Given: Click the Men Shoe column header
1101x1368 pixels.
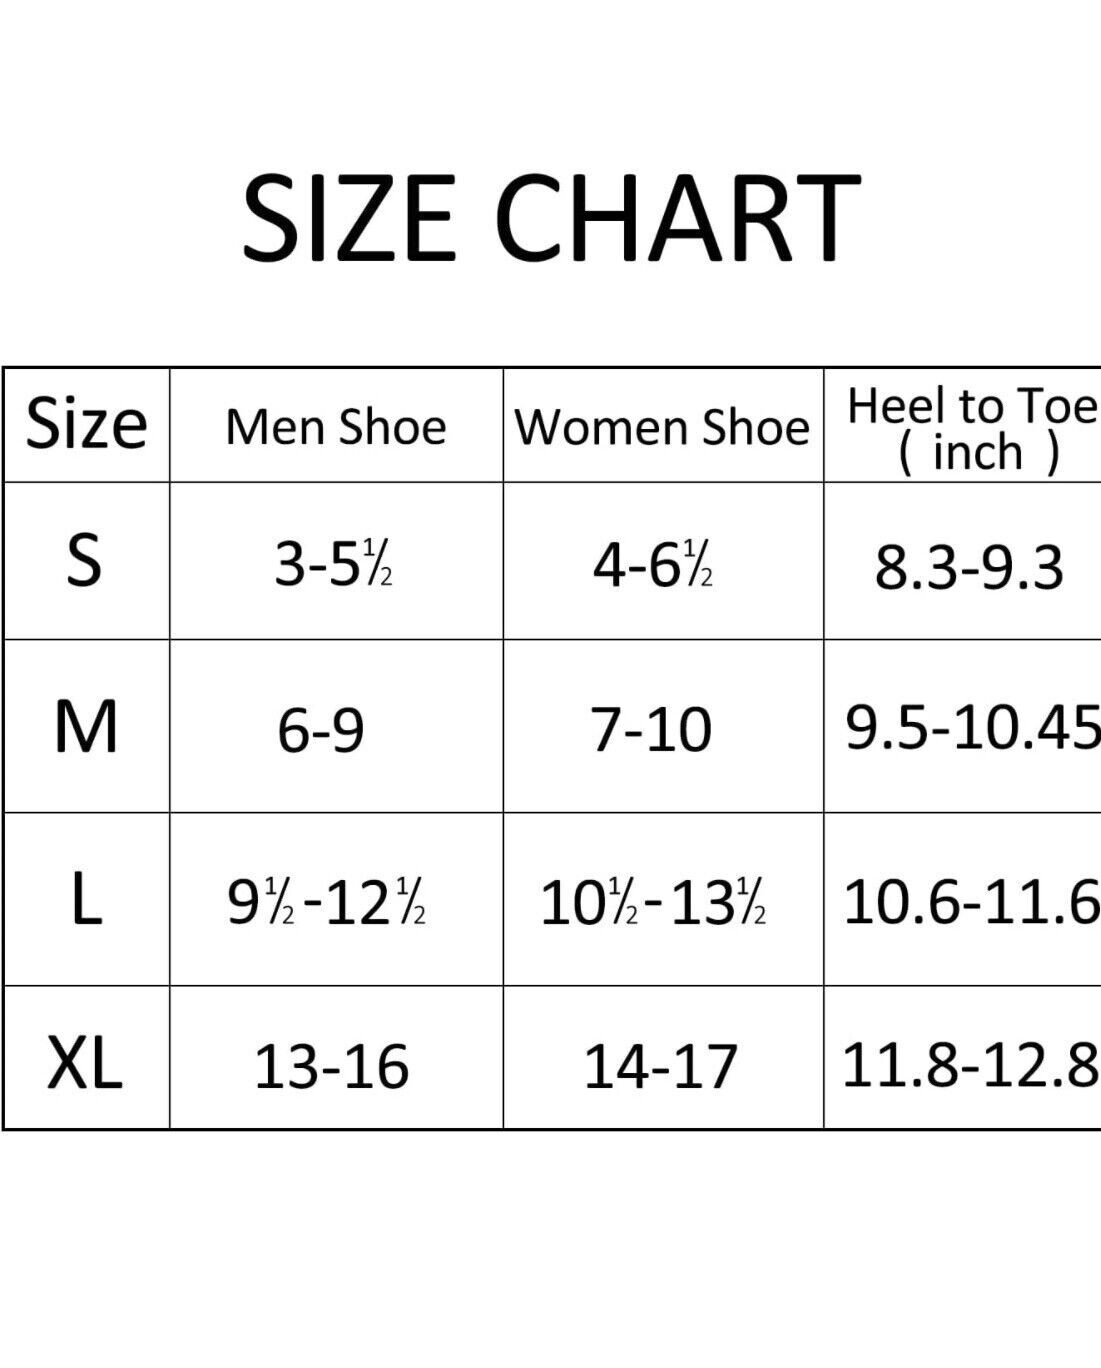Looking at the screenshot, I should pos(336,425).
